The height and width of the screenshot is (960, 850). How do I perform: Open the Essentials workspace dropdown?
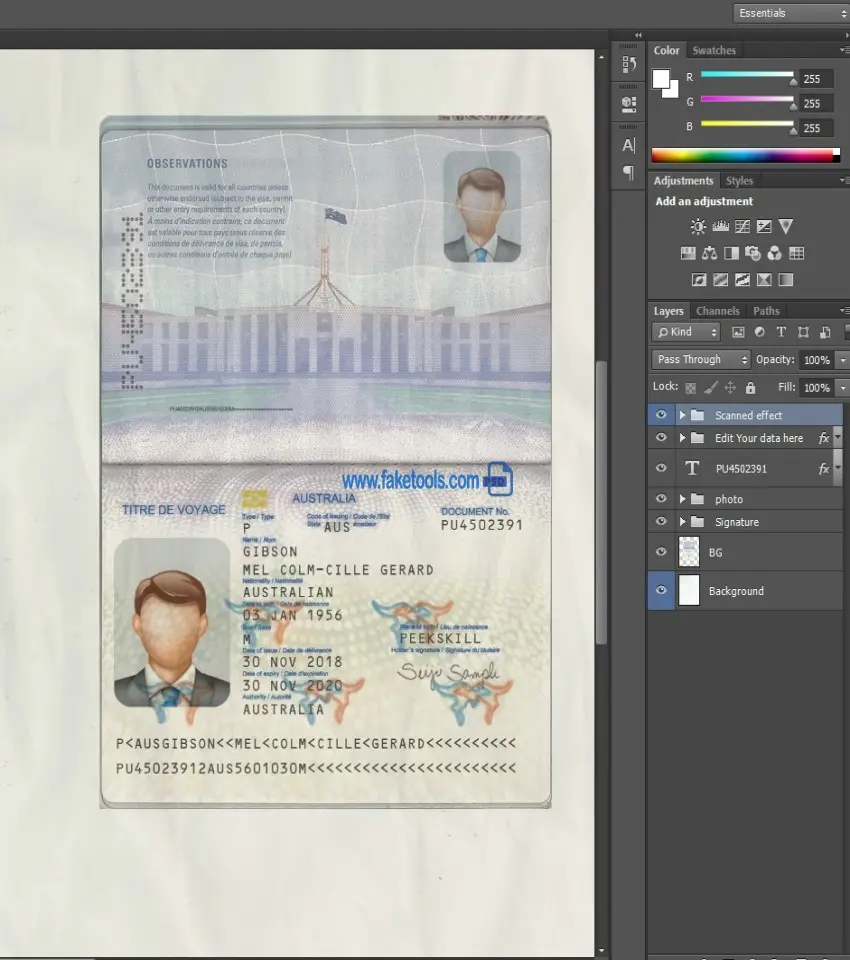coord(790,13)
